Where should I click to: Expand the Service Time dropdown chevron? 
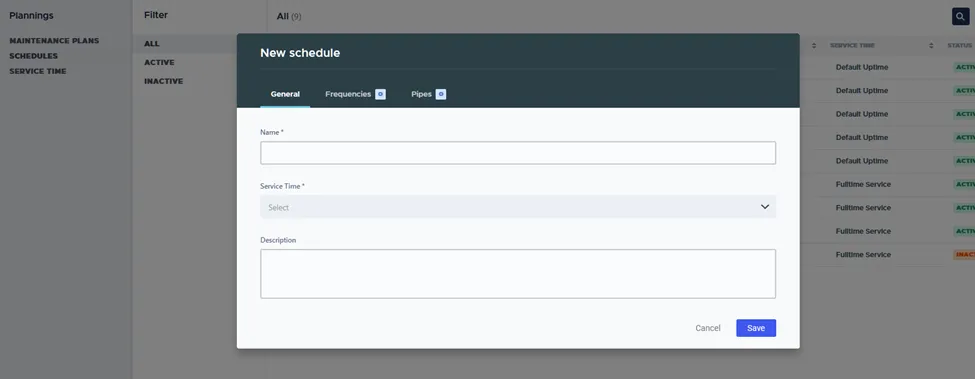coord(765,207)
